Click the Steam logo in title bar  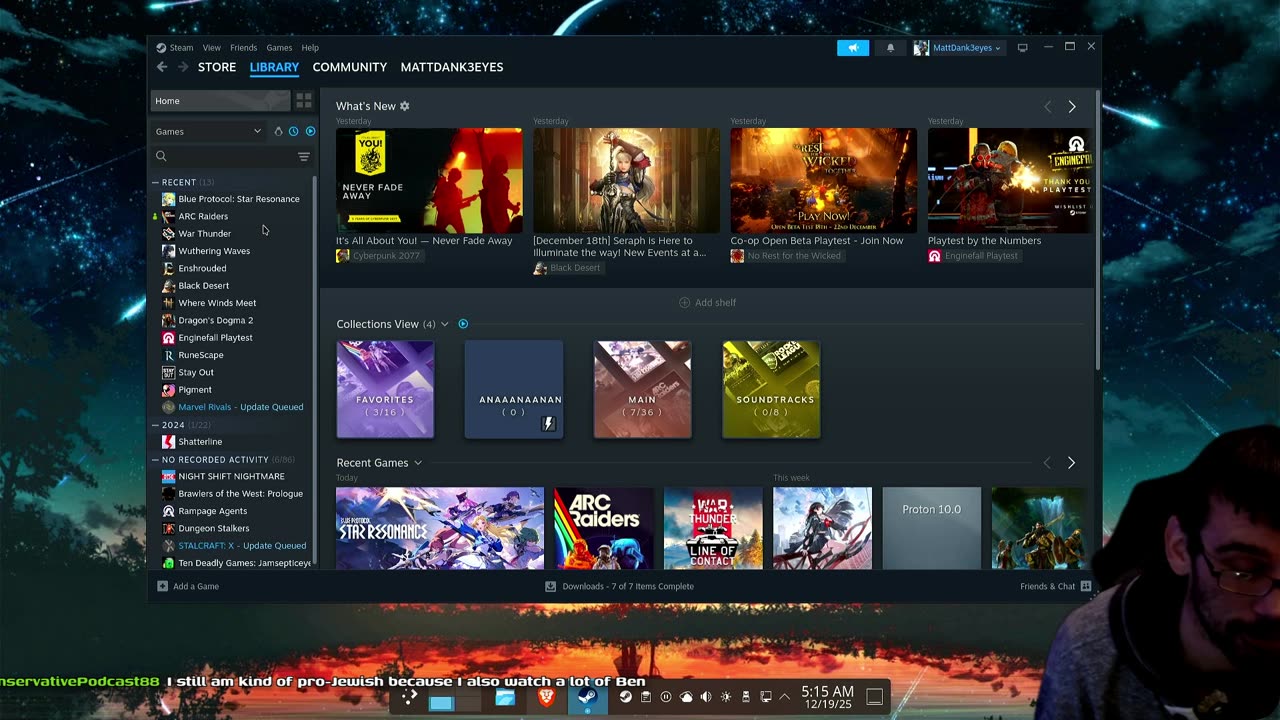pos(161,48)
